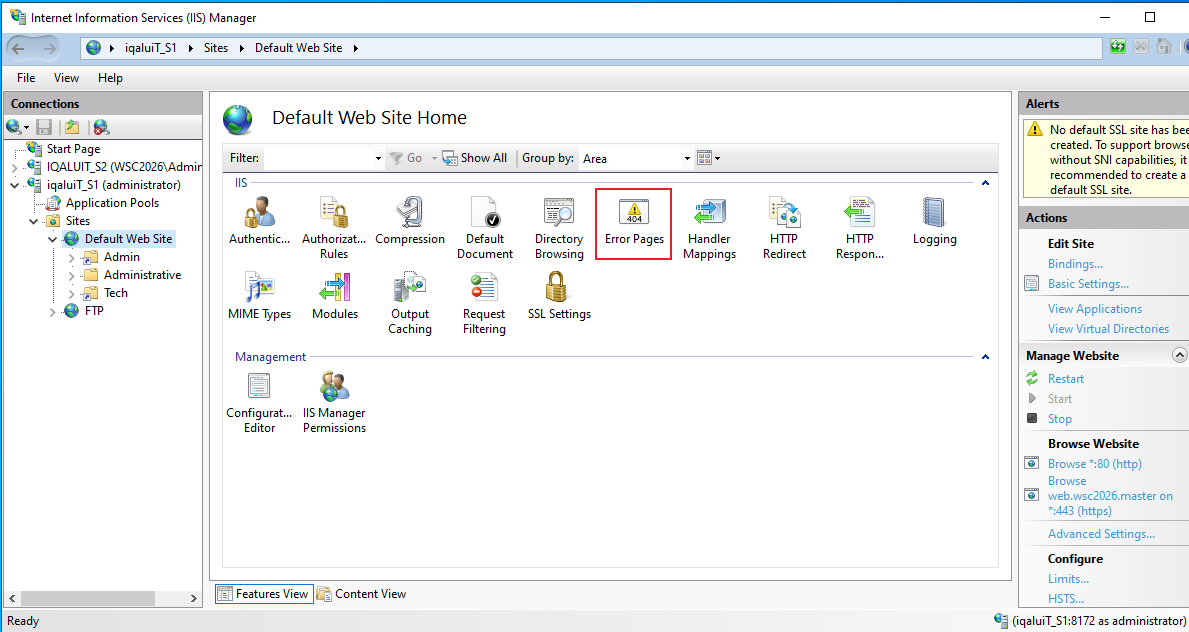Switch to the Content View tab
The width and height of the screenshot is (1189, 632).
pyautogui.click(x=362, y=594)
